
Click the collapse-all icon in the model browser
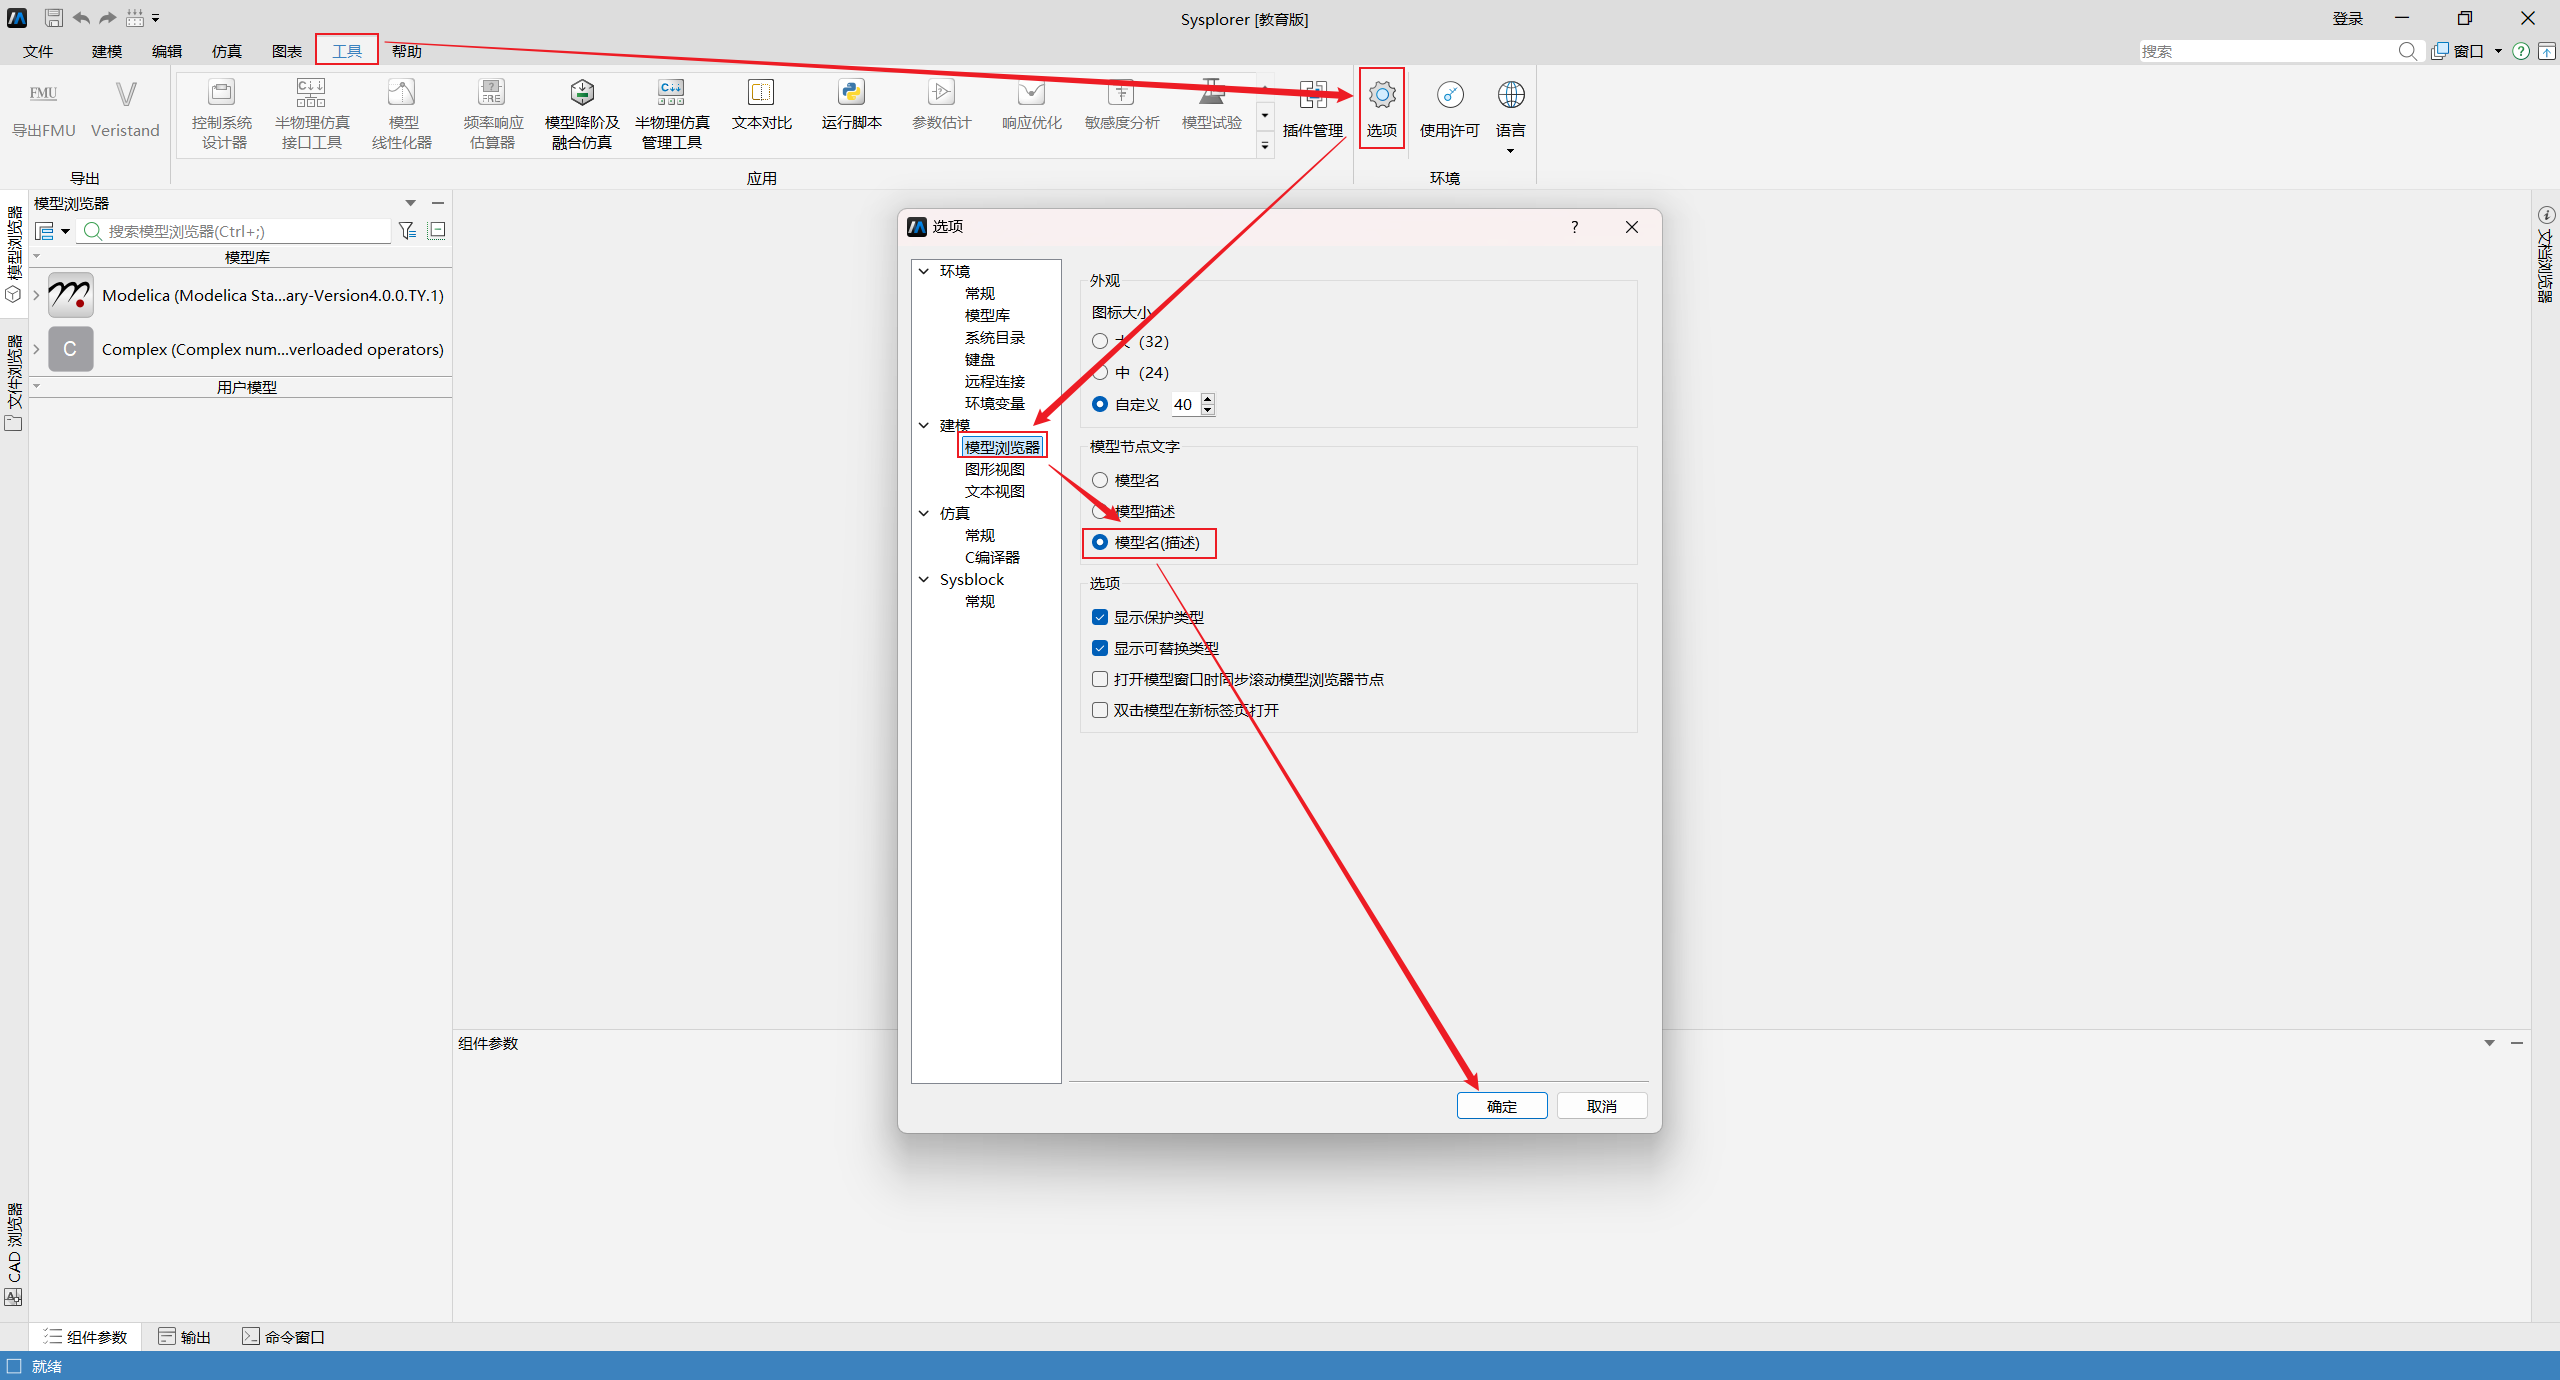[x=437, y=231]
